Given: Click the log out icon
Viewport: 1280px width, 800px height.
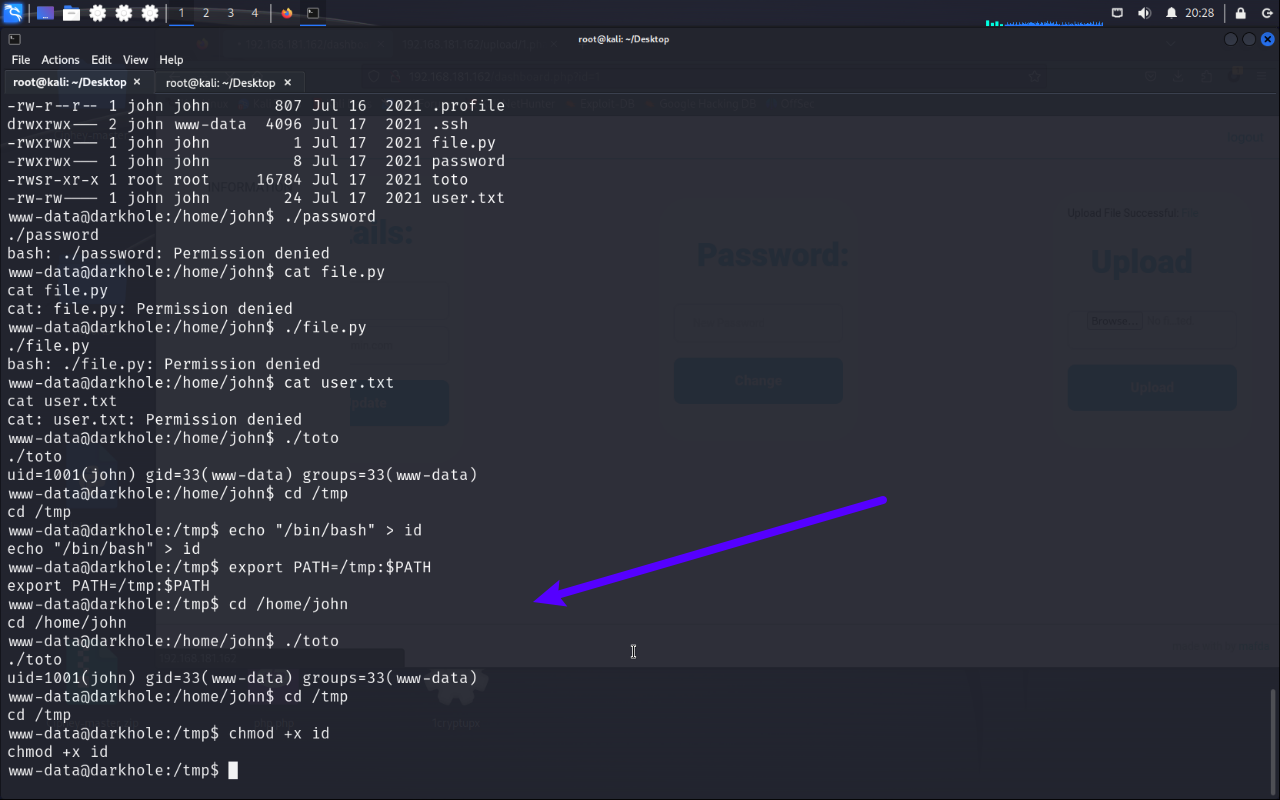Looking at the screenshot, I should [x=1266, y=13].
